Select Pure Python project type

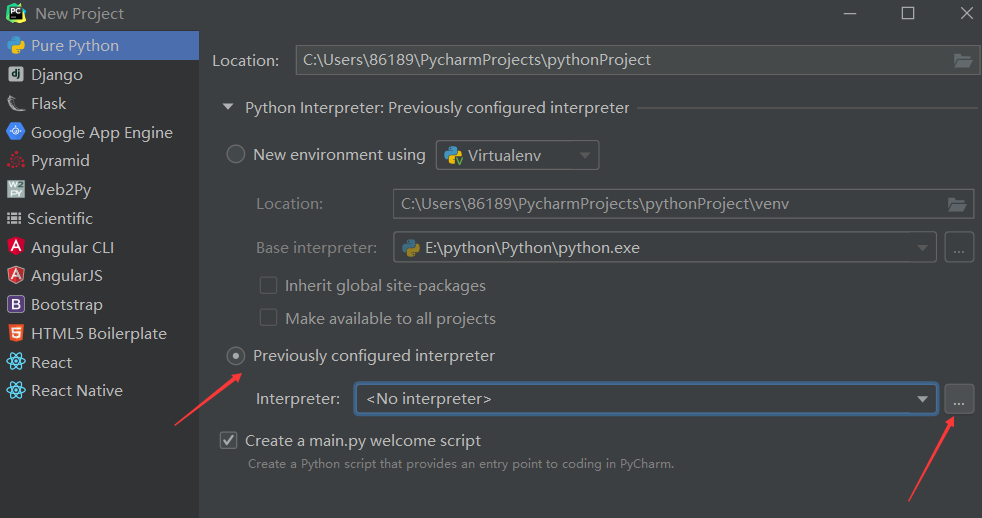click(x=74, y=46)
